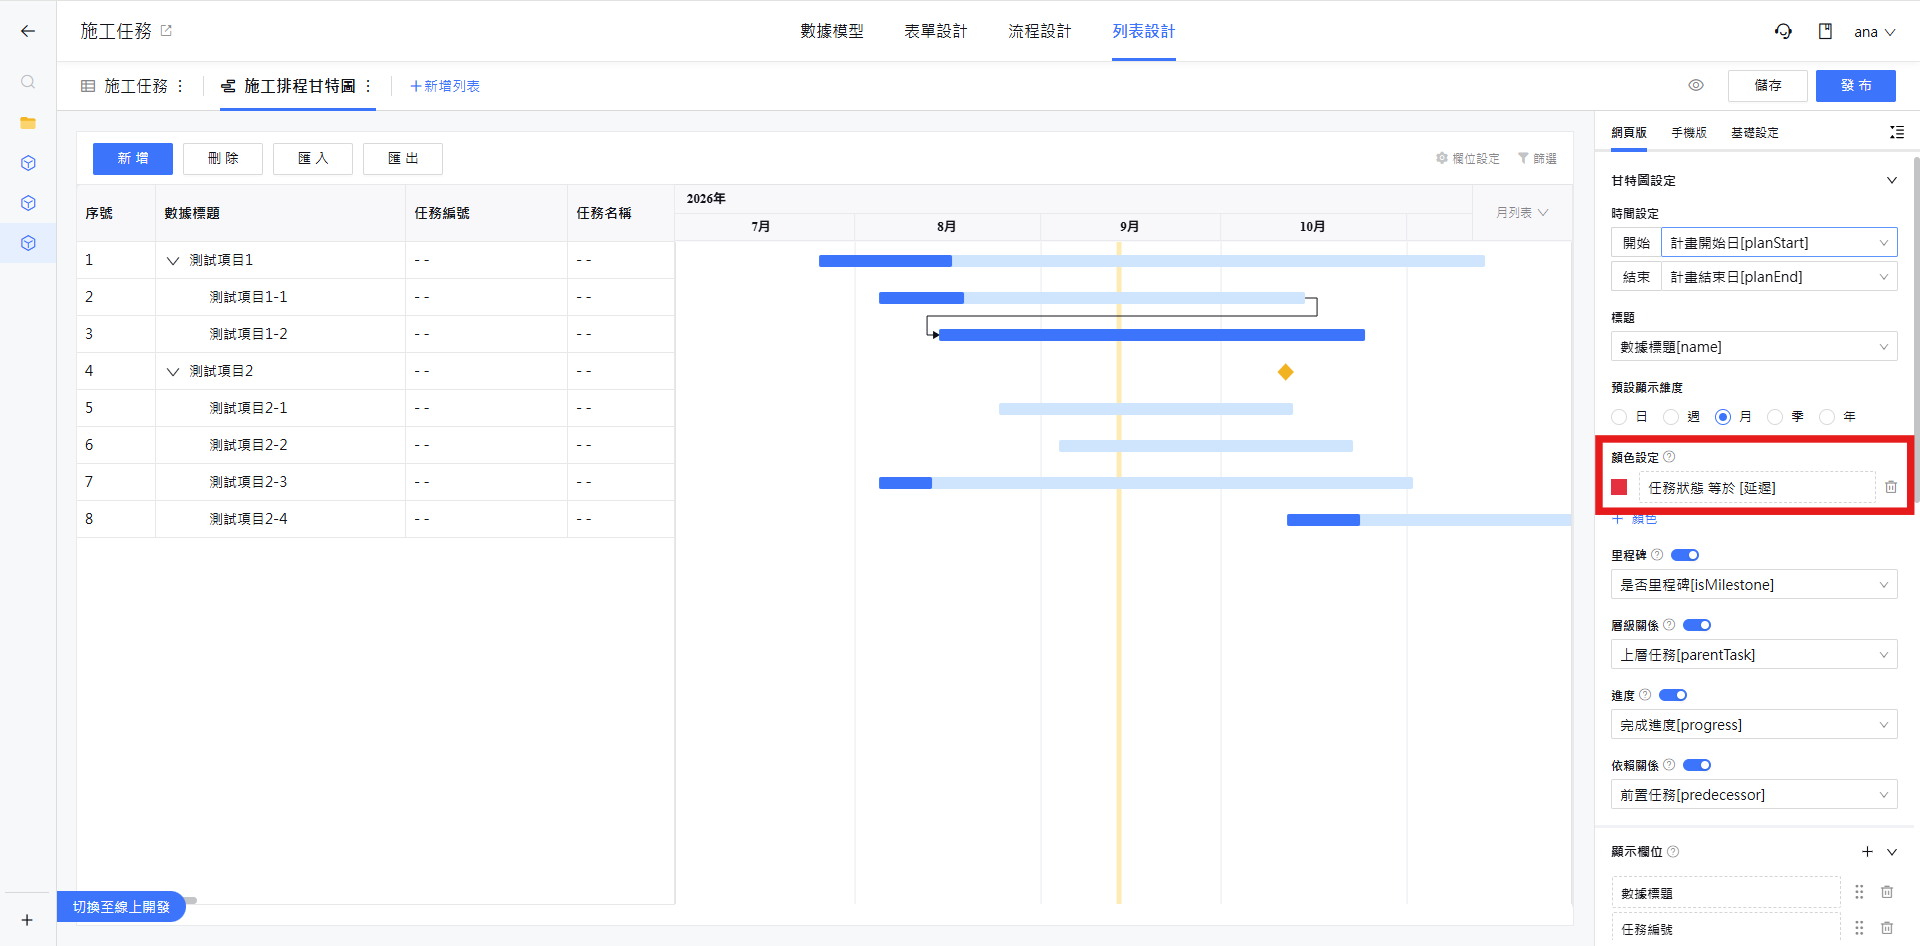This screenshot has height=946, width=1920.
Task: Delete the 數據標題 display field
Action: coord(1887,892)
